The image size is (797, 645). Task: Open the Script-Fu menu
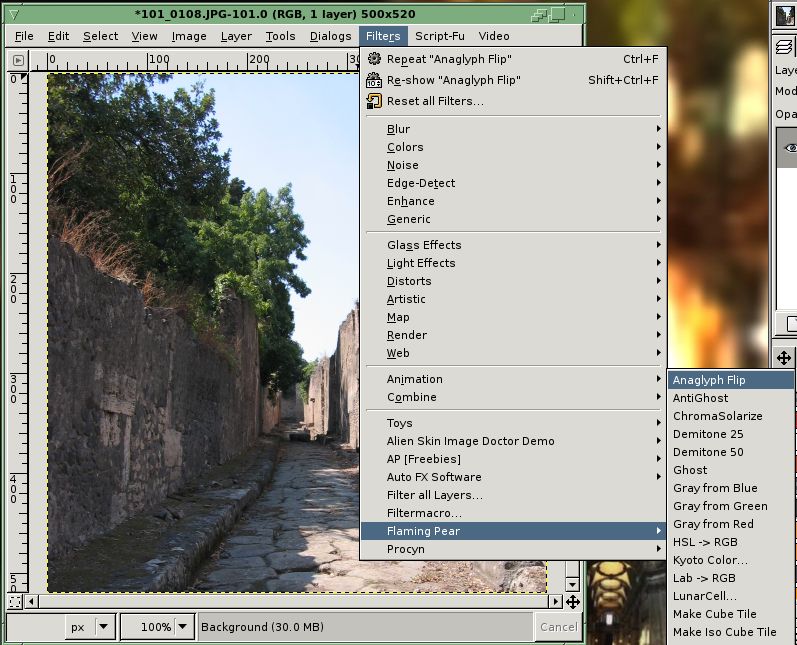pos(440,36)
